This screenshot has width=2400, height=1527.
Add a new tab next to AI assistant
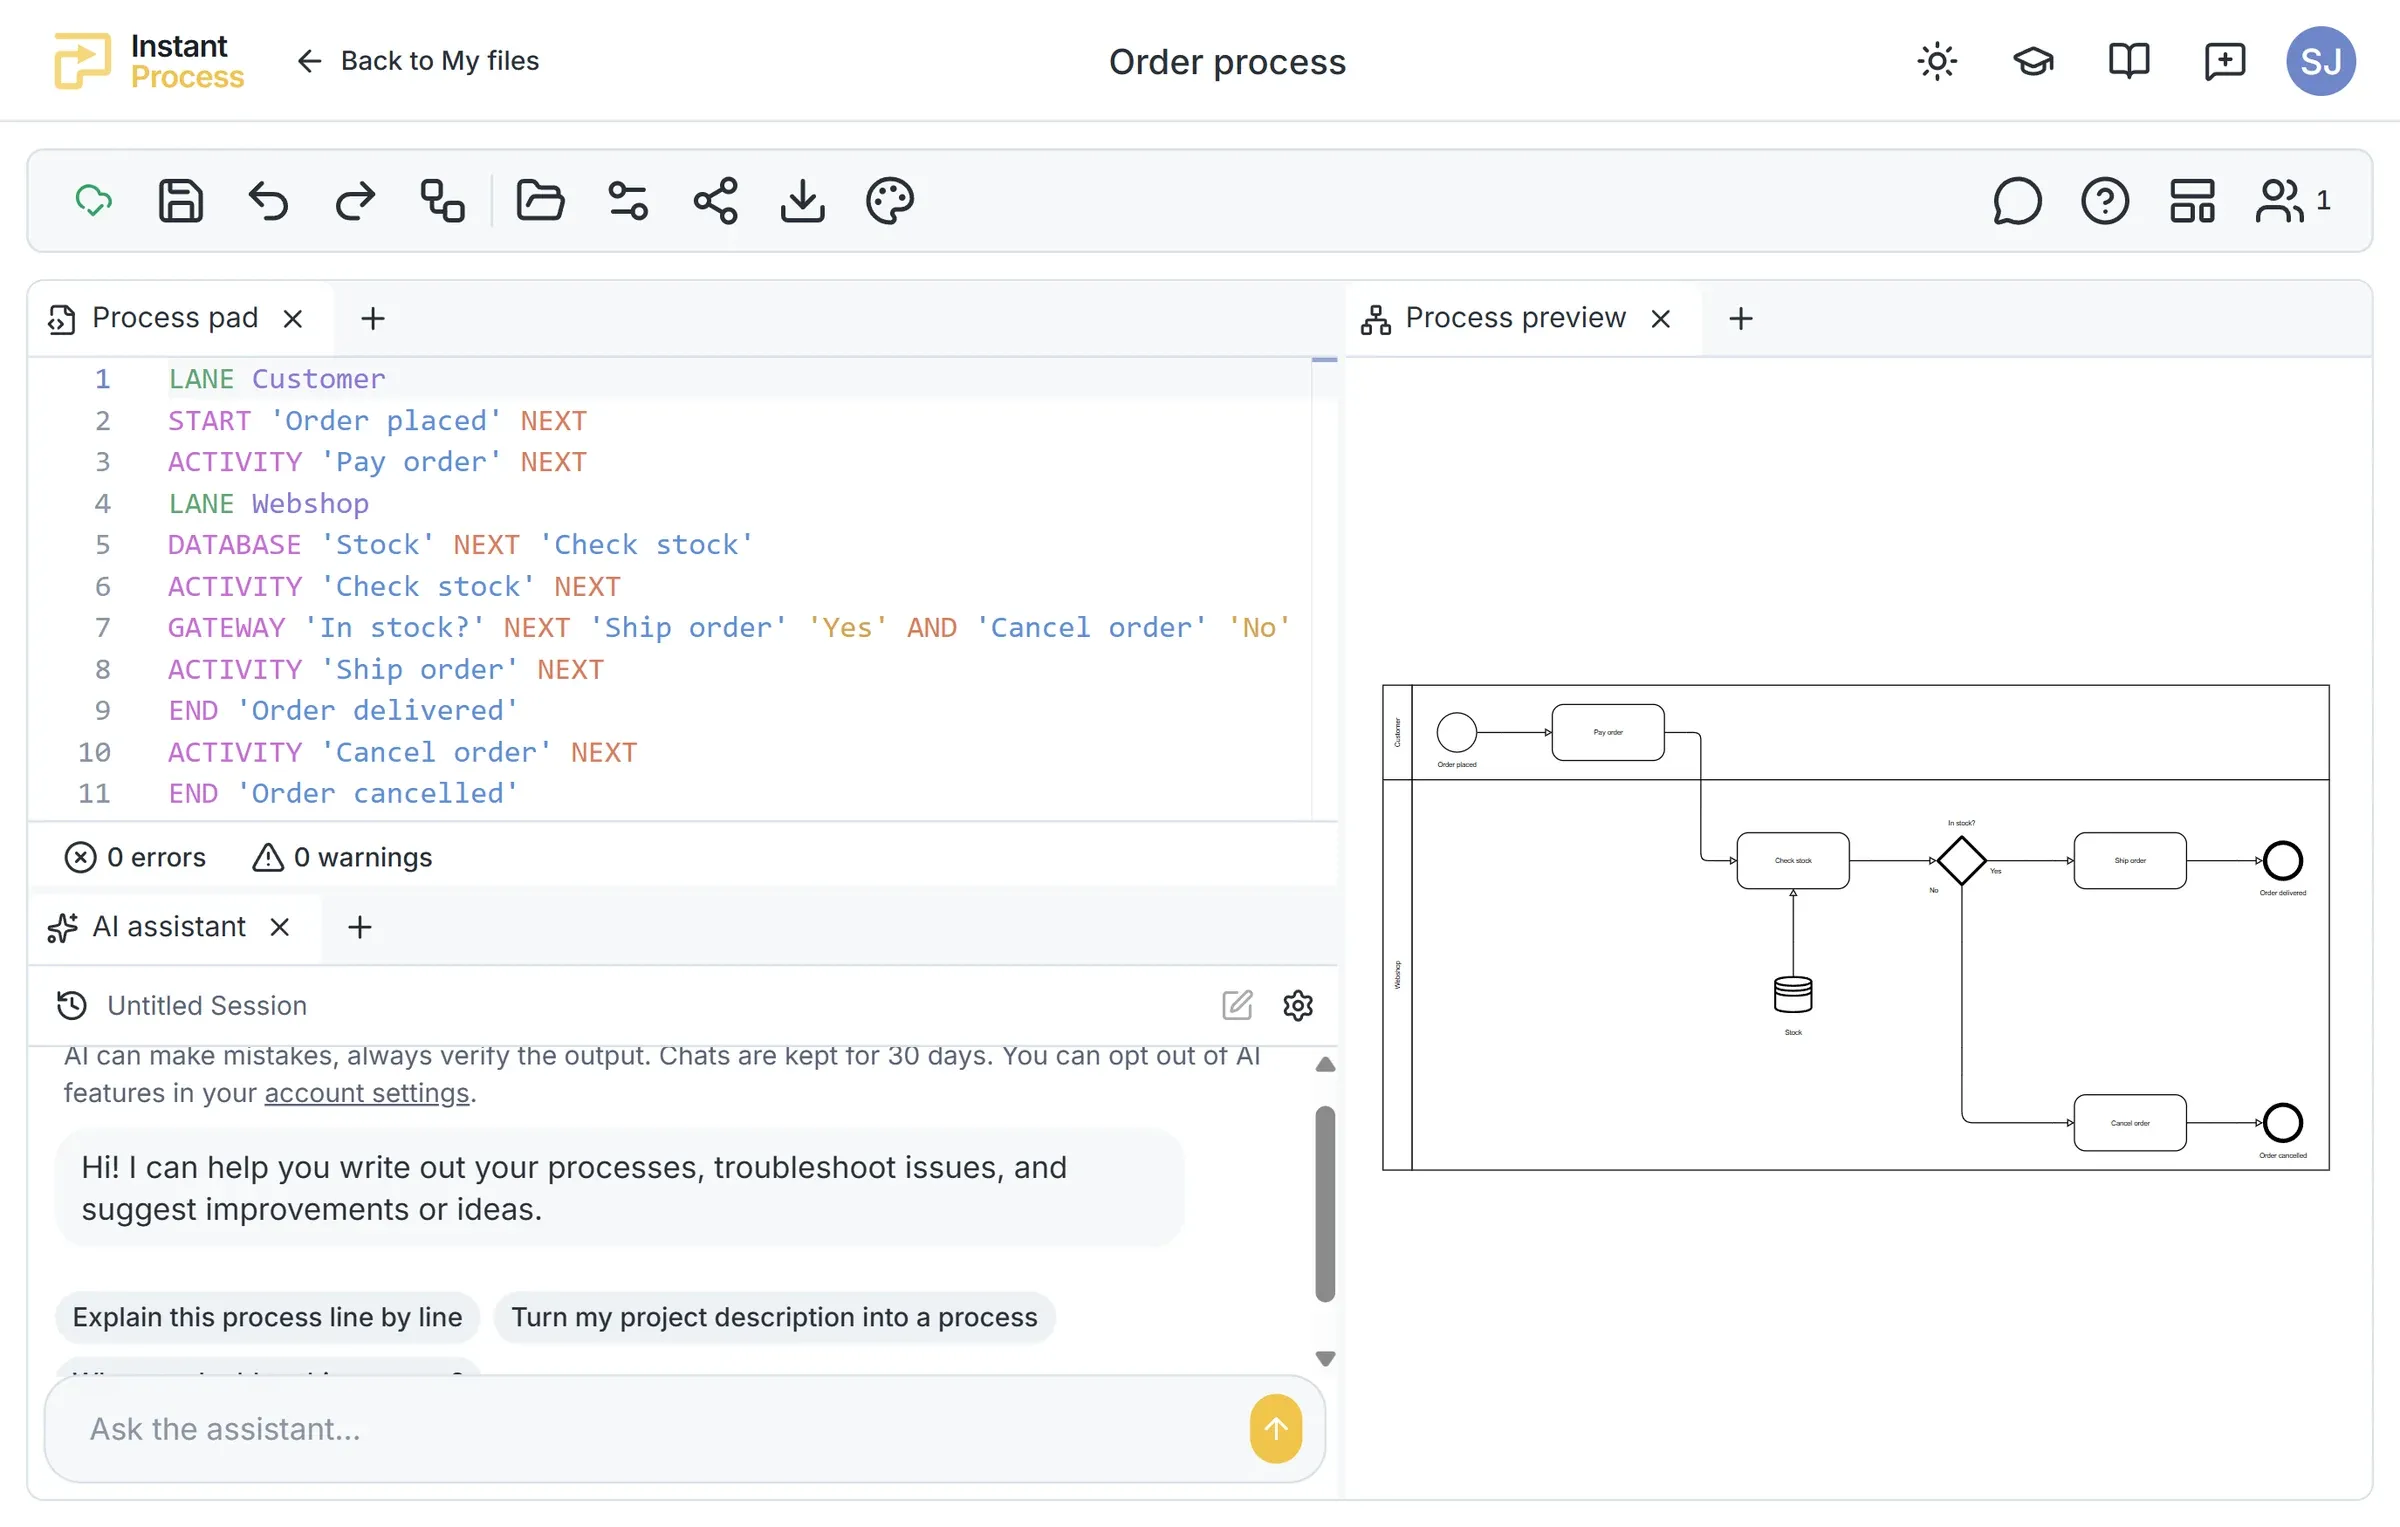click(x=360, y=927)
